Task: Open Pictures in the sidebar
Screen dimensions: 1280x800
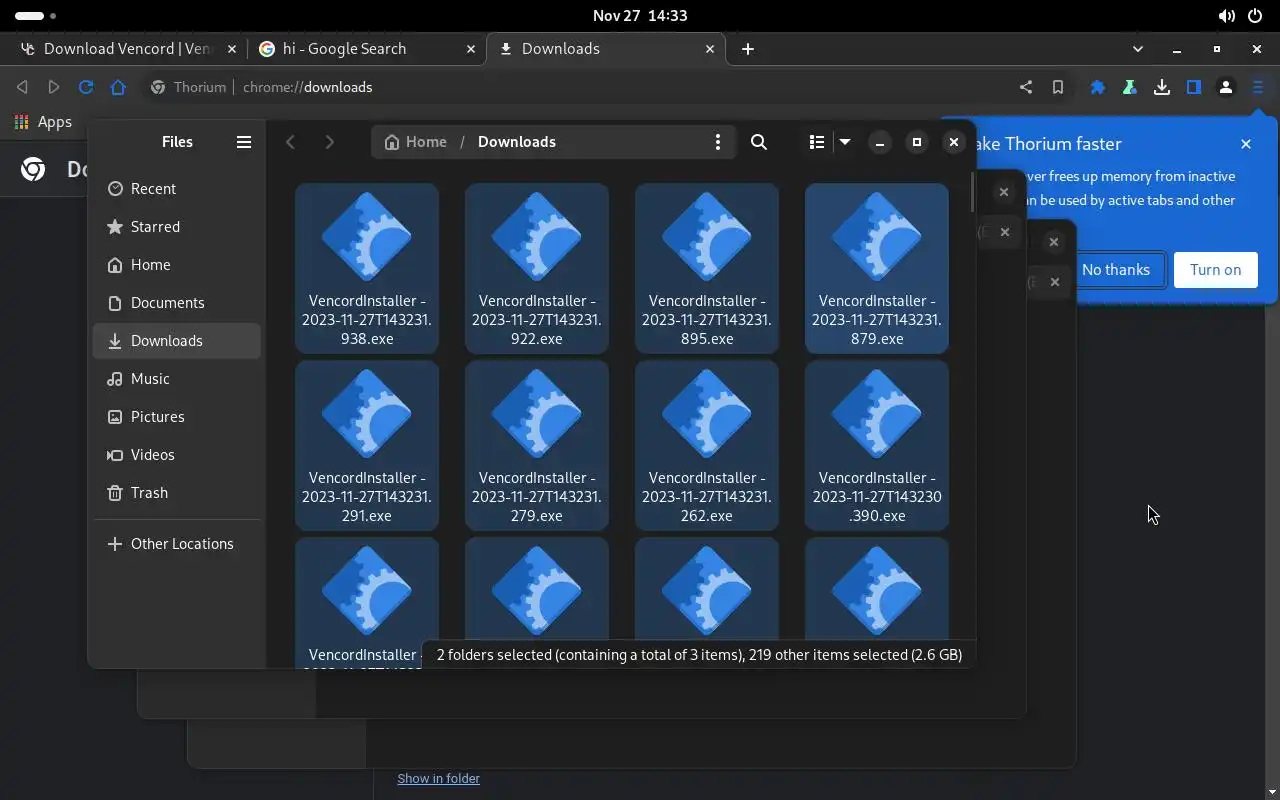Action: 177,417
